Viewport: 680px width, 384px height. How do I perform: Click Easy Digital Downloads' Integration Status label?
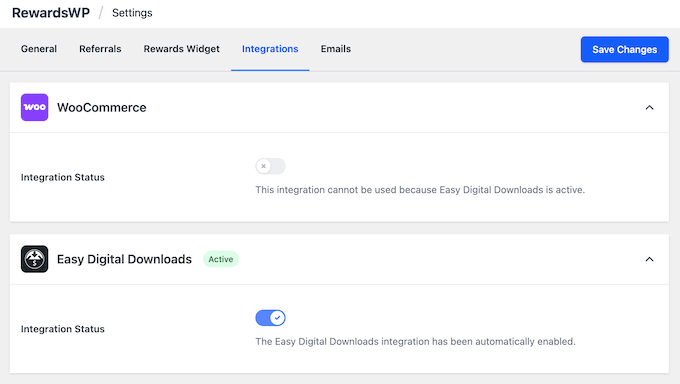coord(63,329)
